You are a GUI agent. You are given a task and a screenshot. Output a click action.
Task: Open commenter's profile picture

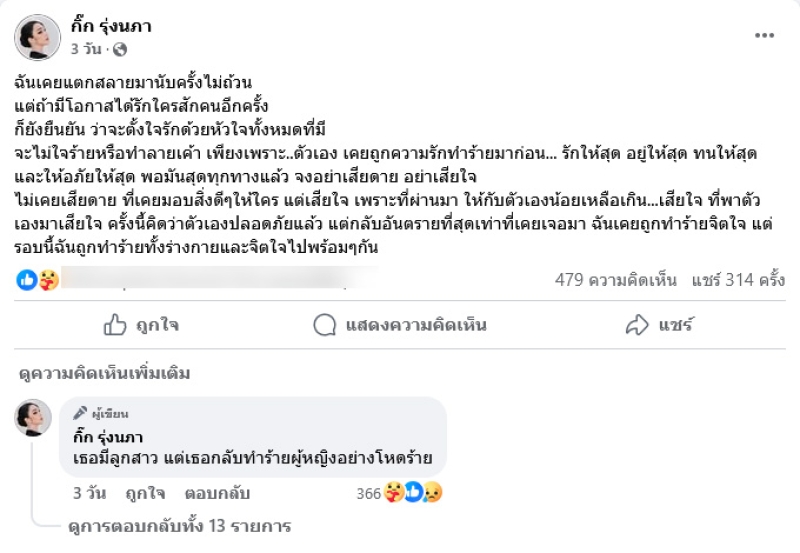pyautogui.click(x=33, y=418)
